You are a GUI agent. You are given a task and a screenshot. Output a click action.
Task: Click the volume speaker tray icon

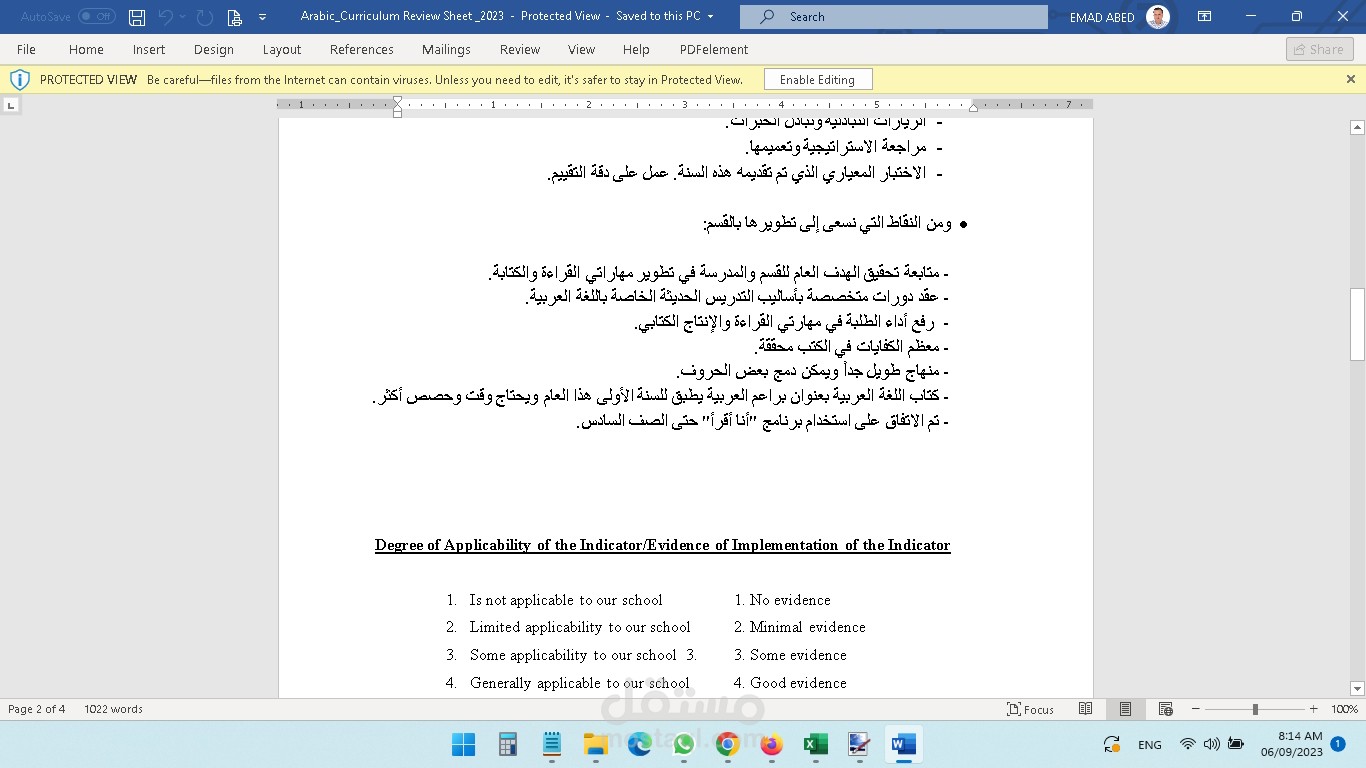[1211, 744]
